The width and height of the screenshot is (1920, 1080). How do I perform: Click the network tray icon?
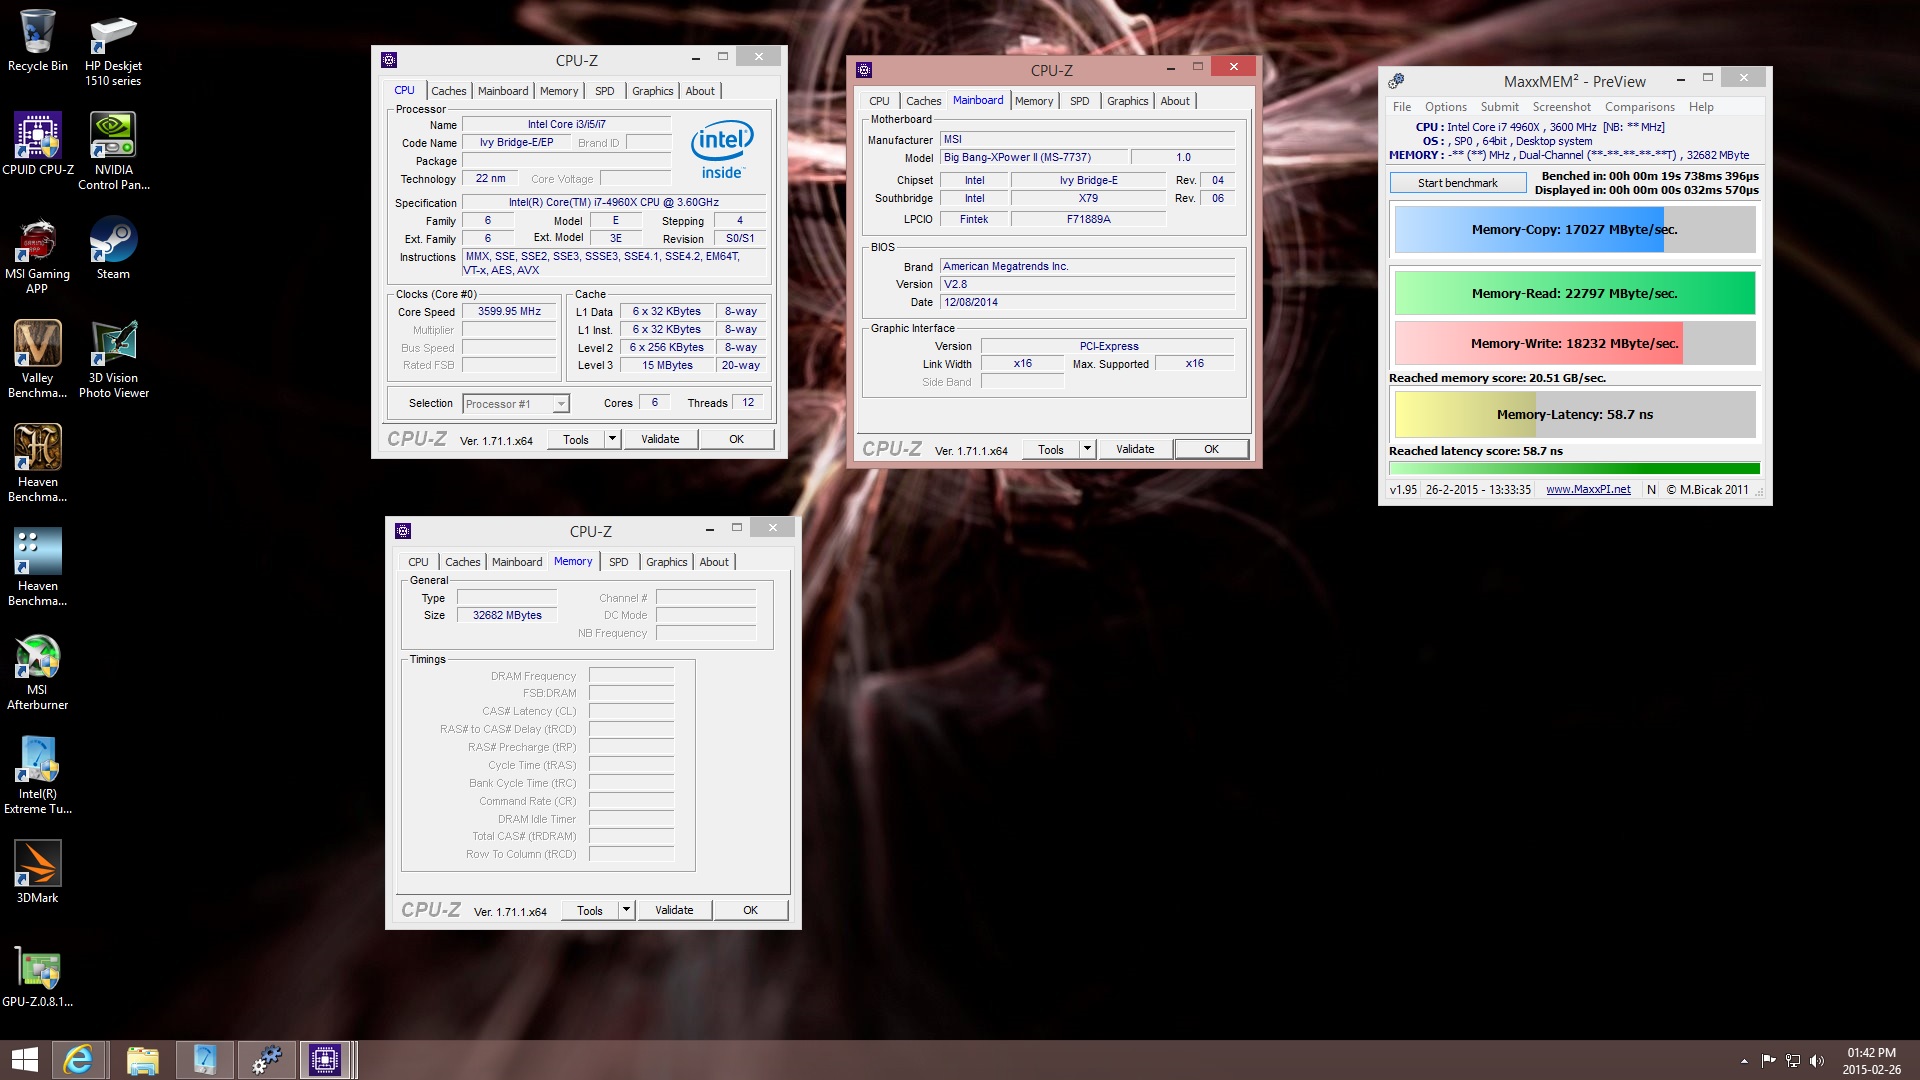[1792, 1061]
